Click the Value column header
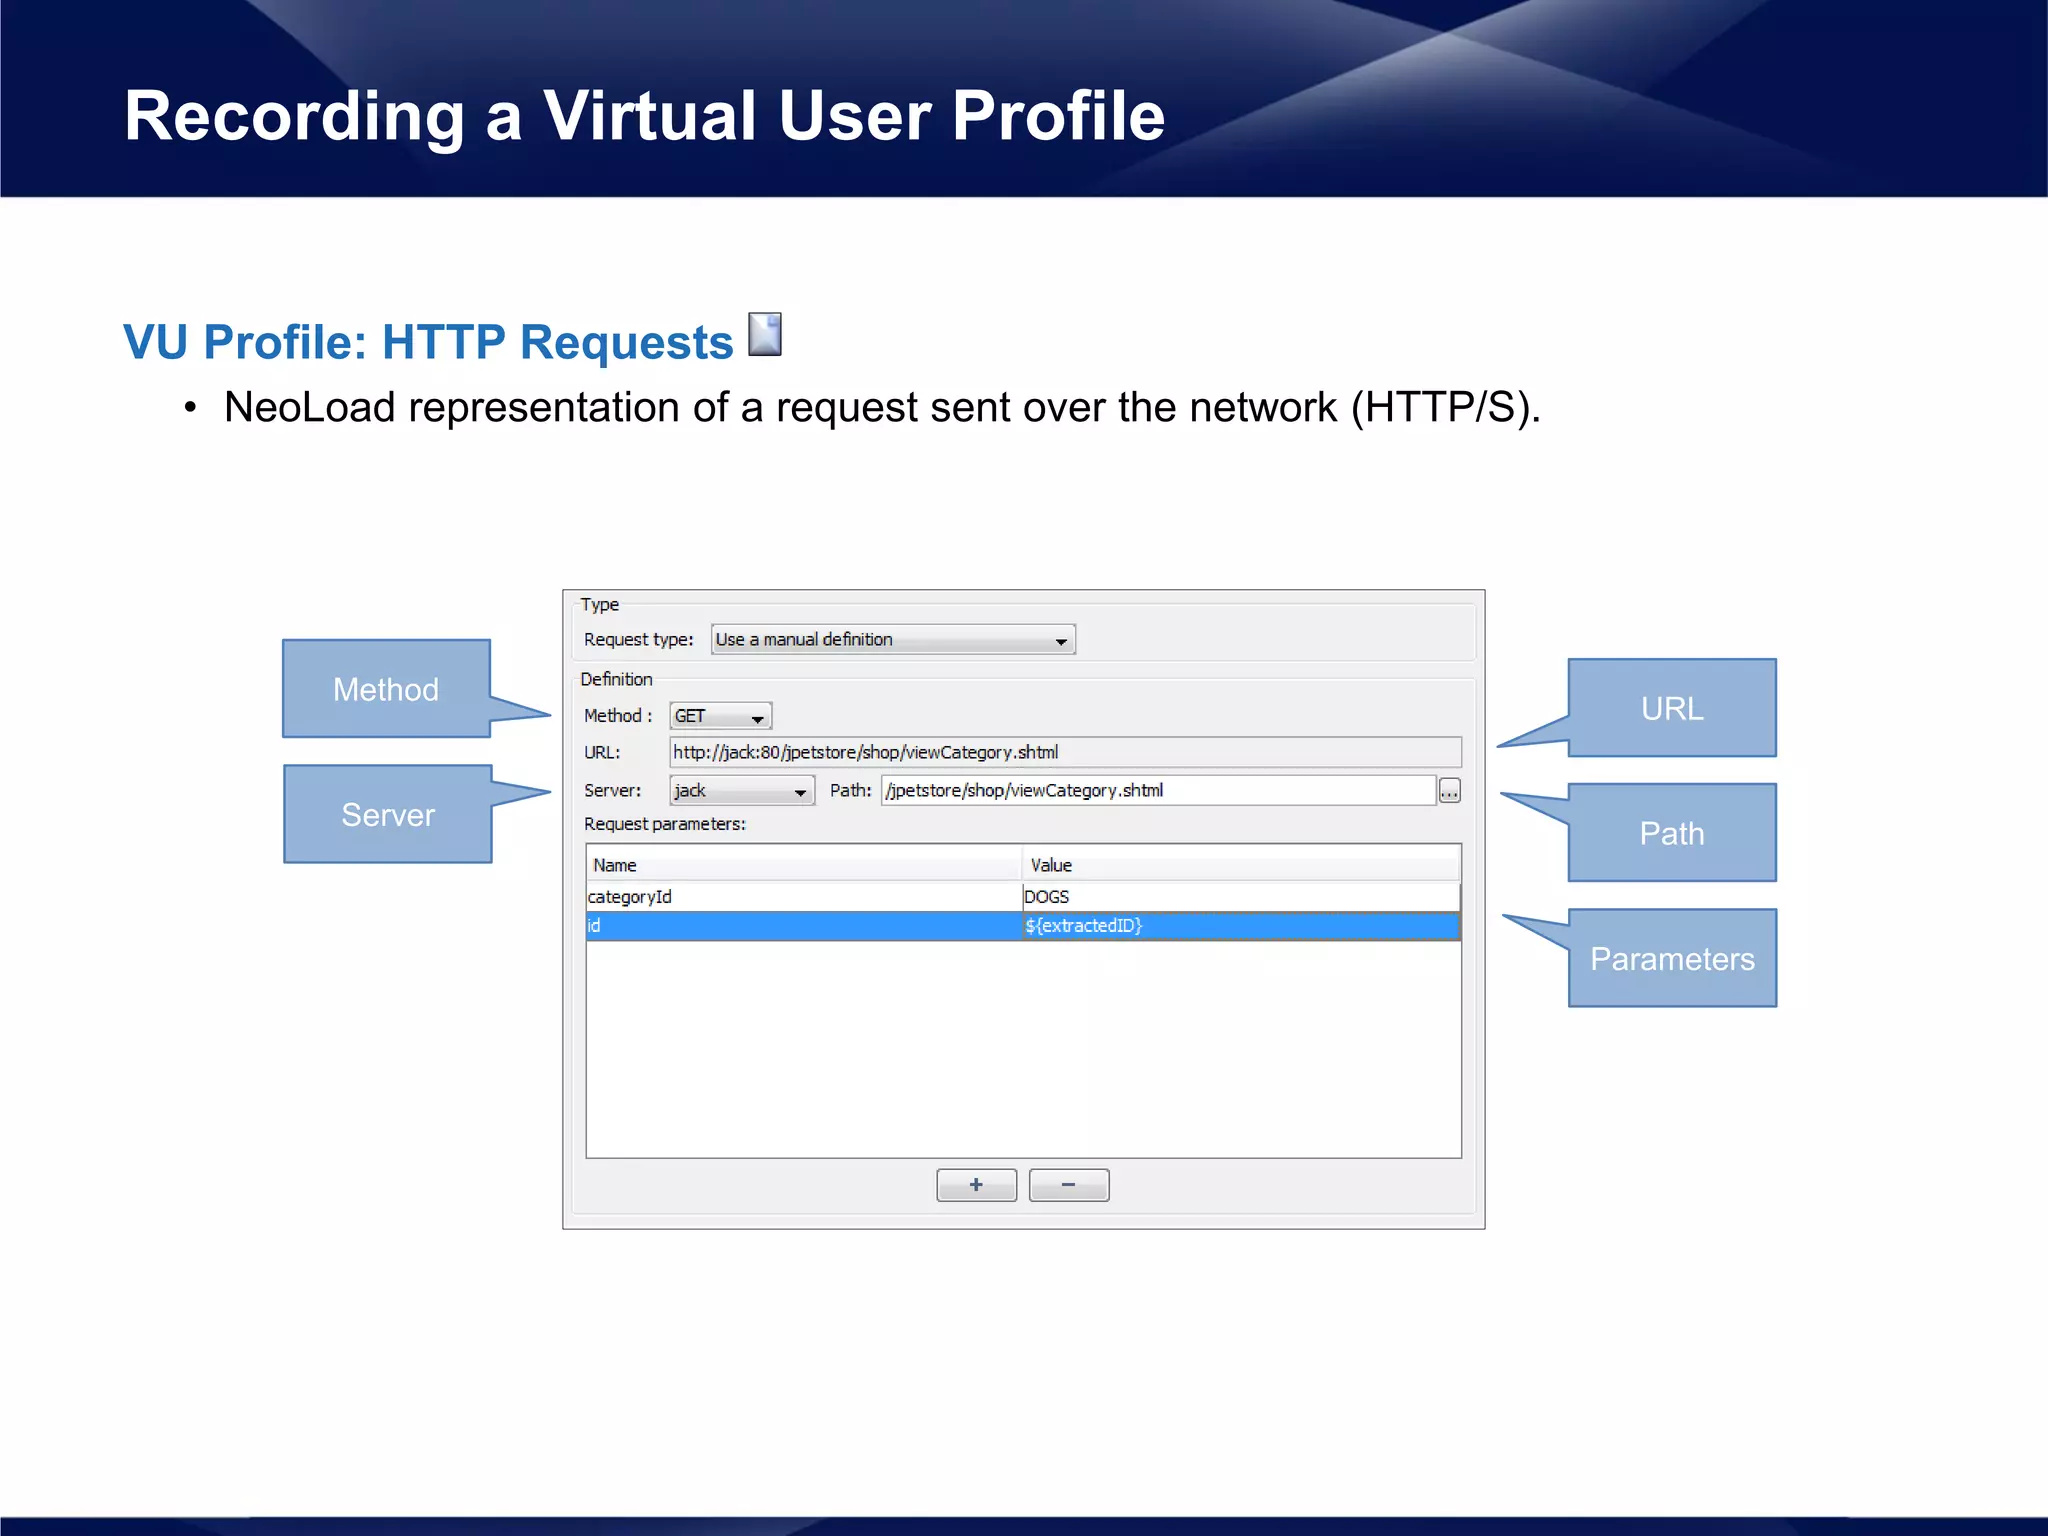This screenshot has height=1536, width=2048. pyautogui.click(x=1241, y=865)
